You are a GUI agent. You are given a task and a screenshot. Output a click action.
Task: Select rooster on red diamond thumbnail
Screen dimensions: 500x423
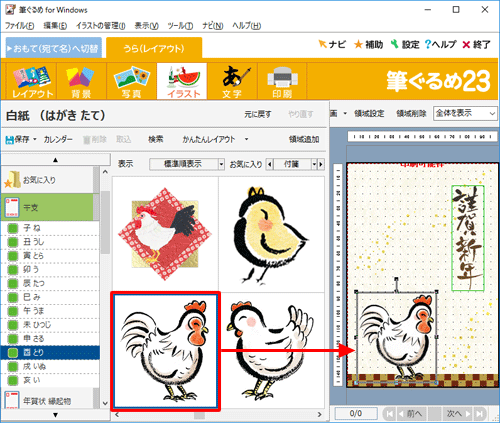pyautogui.click(x=165, y=234)
